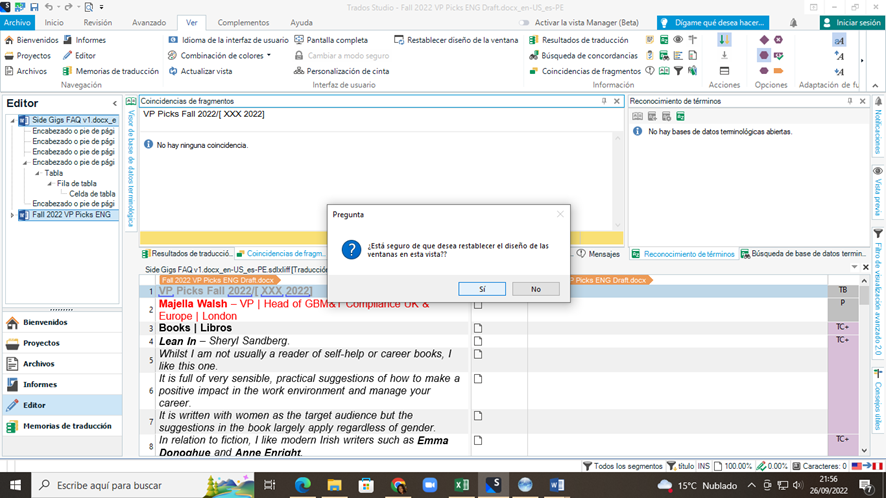Click Idioma de la interfaz de usuario
The width and height of the screenshot is (886, 498).
228,40
